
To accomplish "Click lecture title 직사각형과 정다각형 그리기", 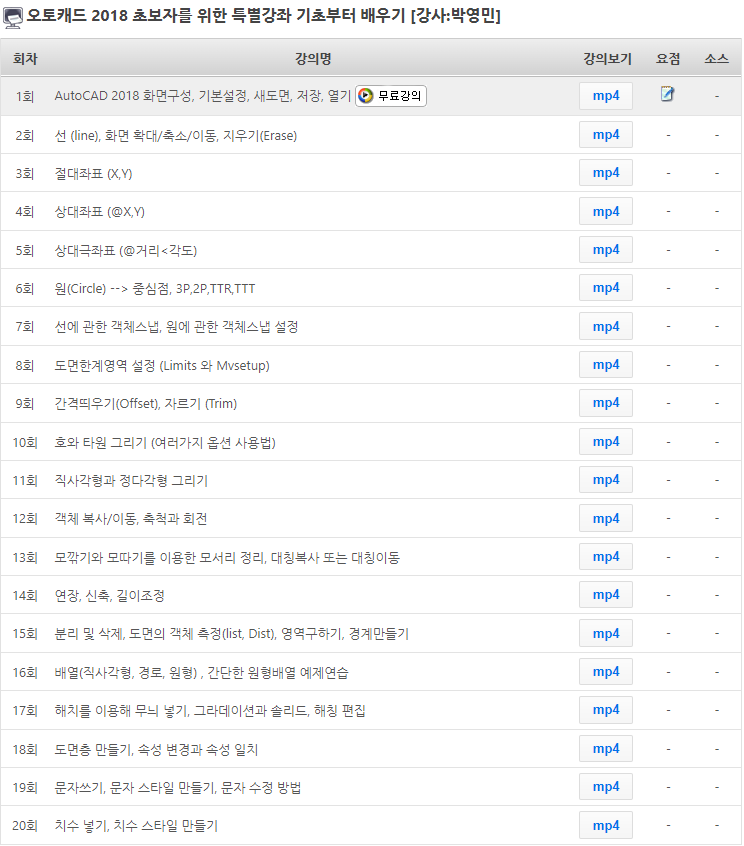I will 131,481.
